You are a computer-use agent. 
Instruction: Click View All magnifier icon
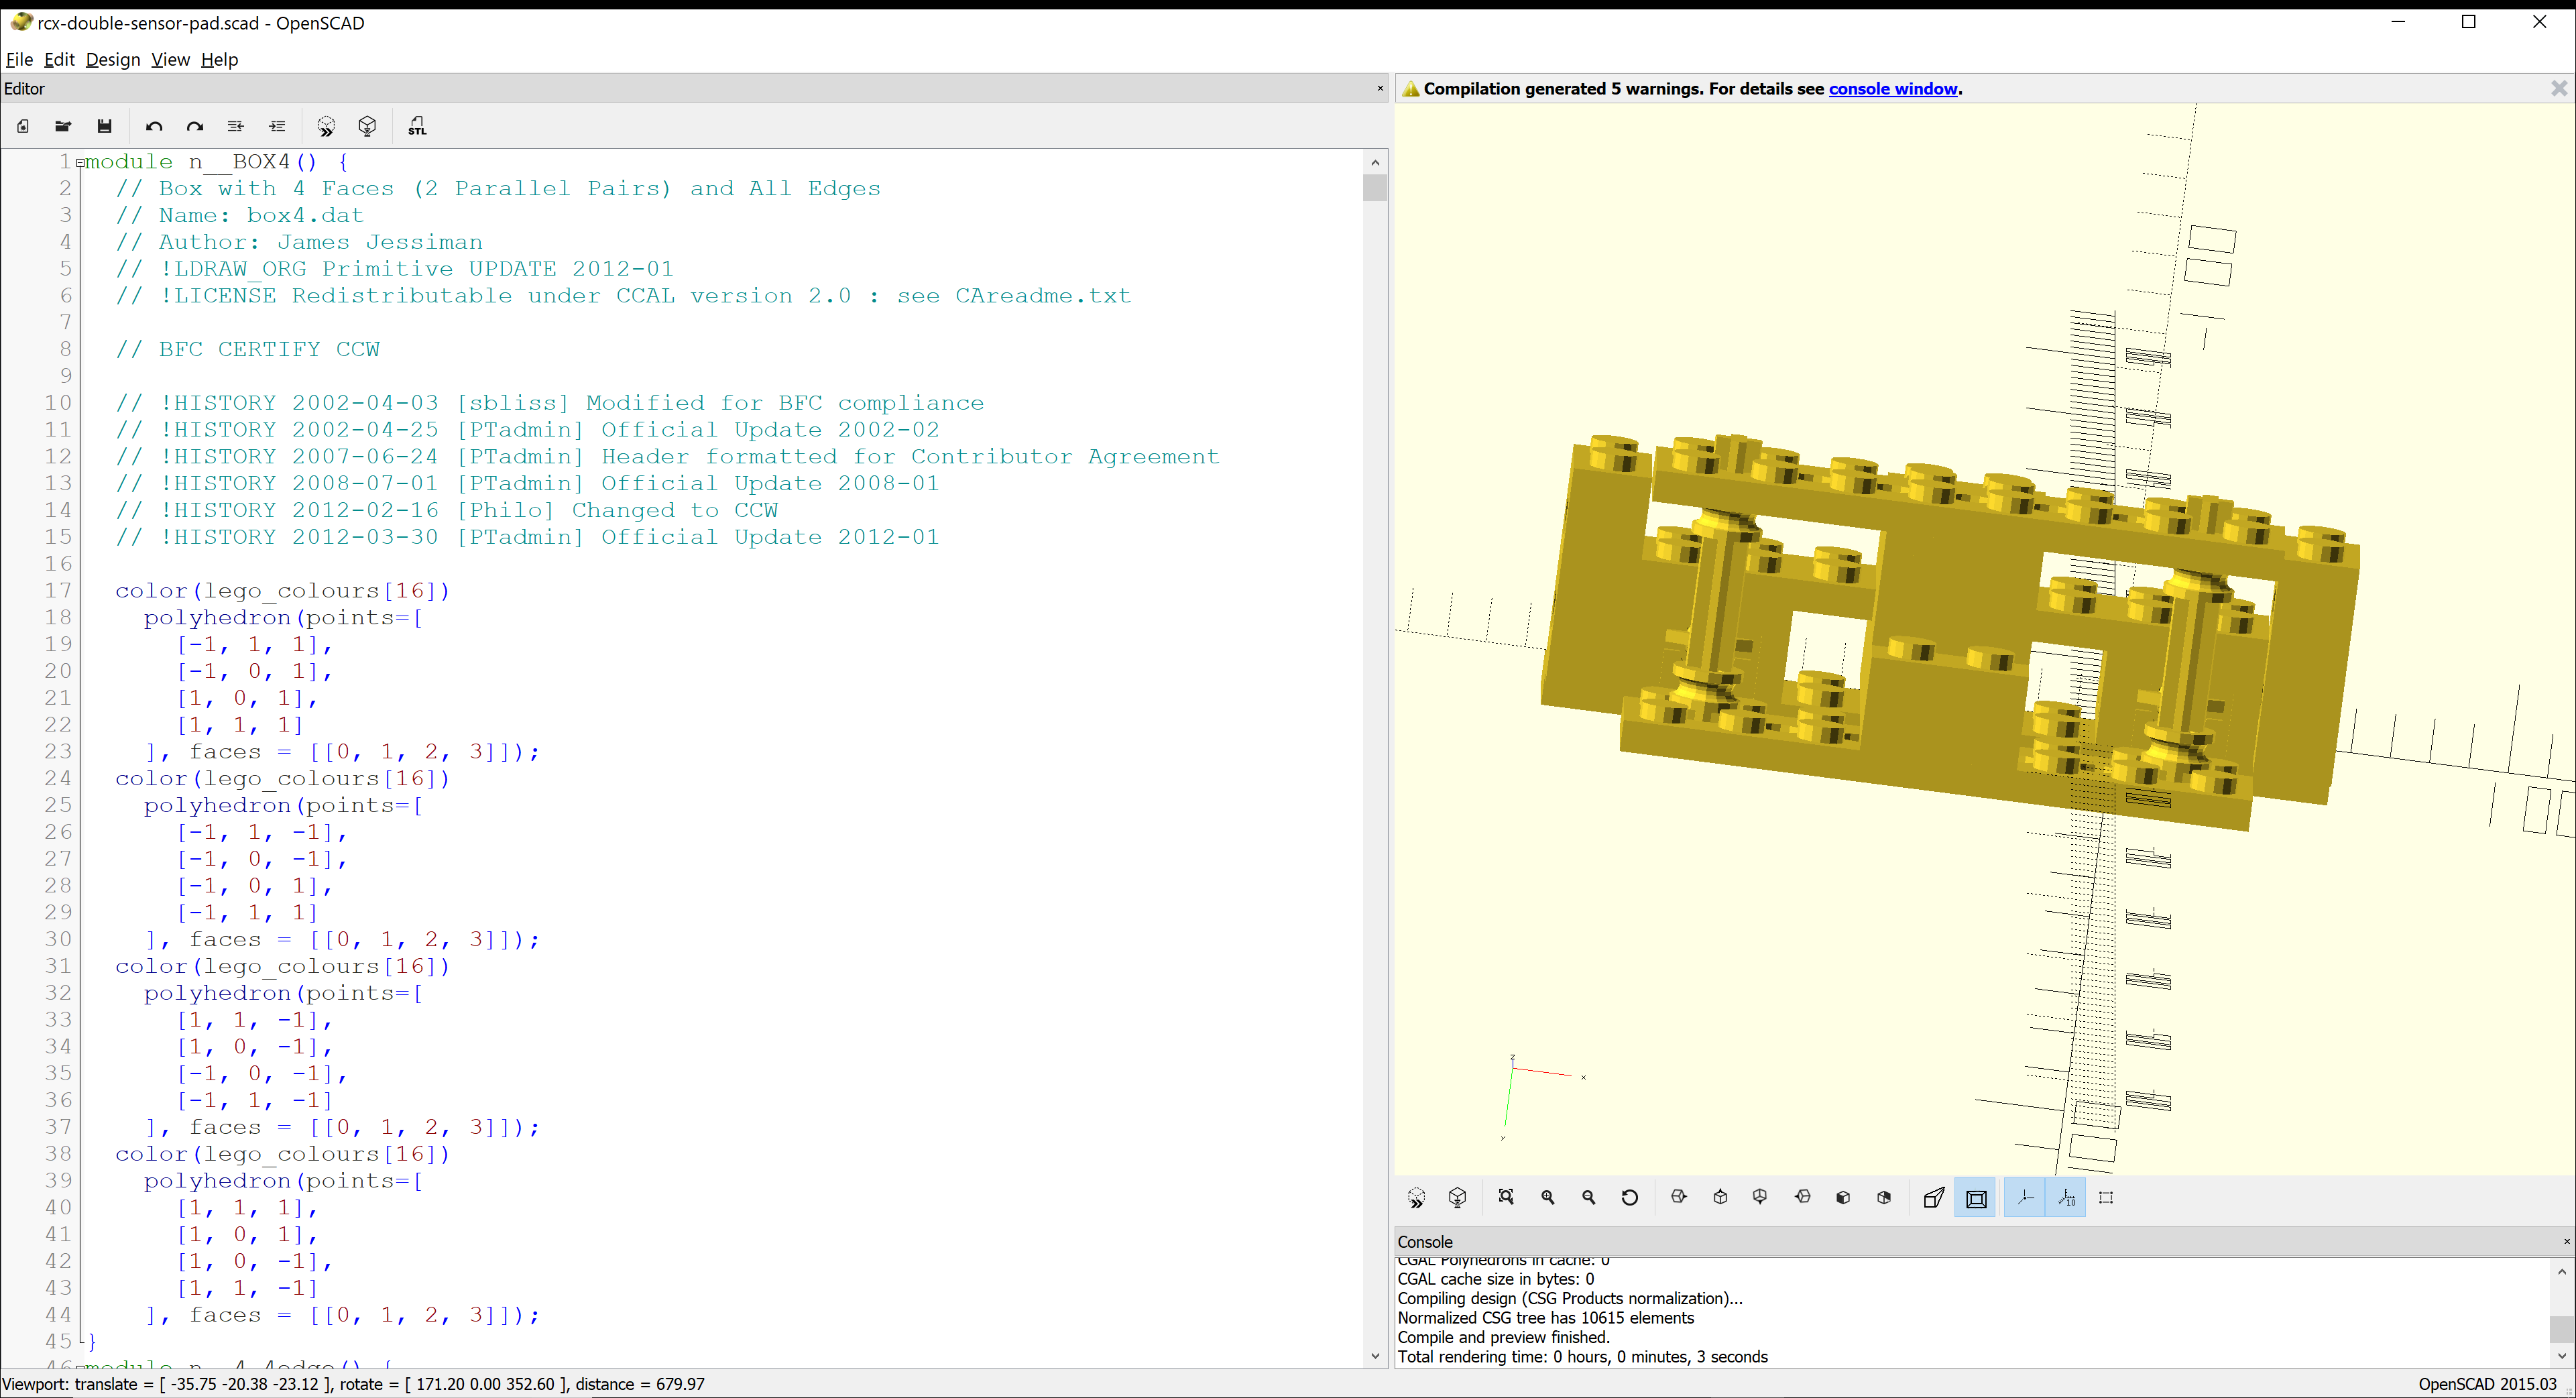1506,1197
